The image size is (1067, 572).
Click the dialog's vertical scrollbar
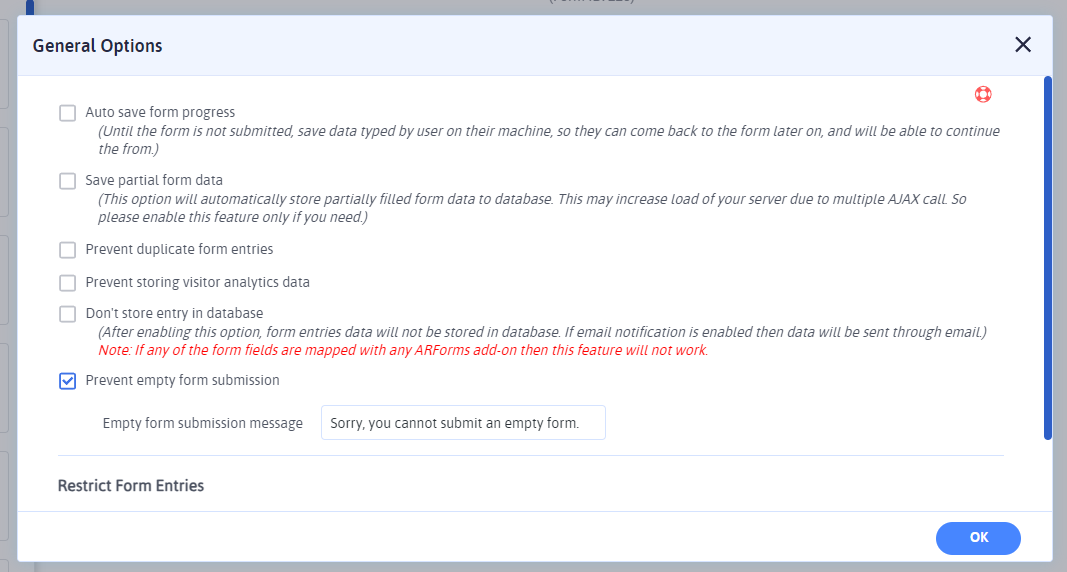click(1047, 258)
